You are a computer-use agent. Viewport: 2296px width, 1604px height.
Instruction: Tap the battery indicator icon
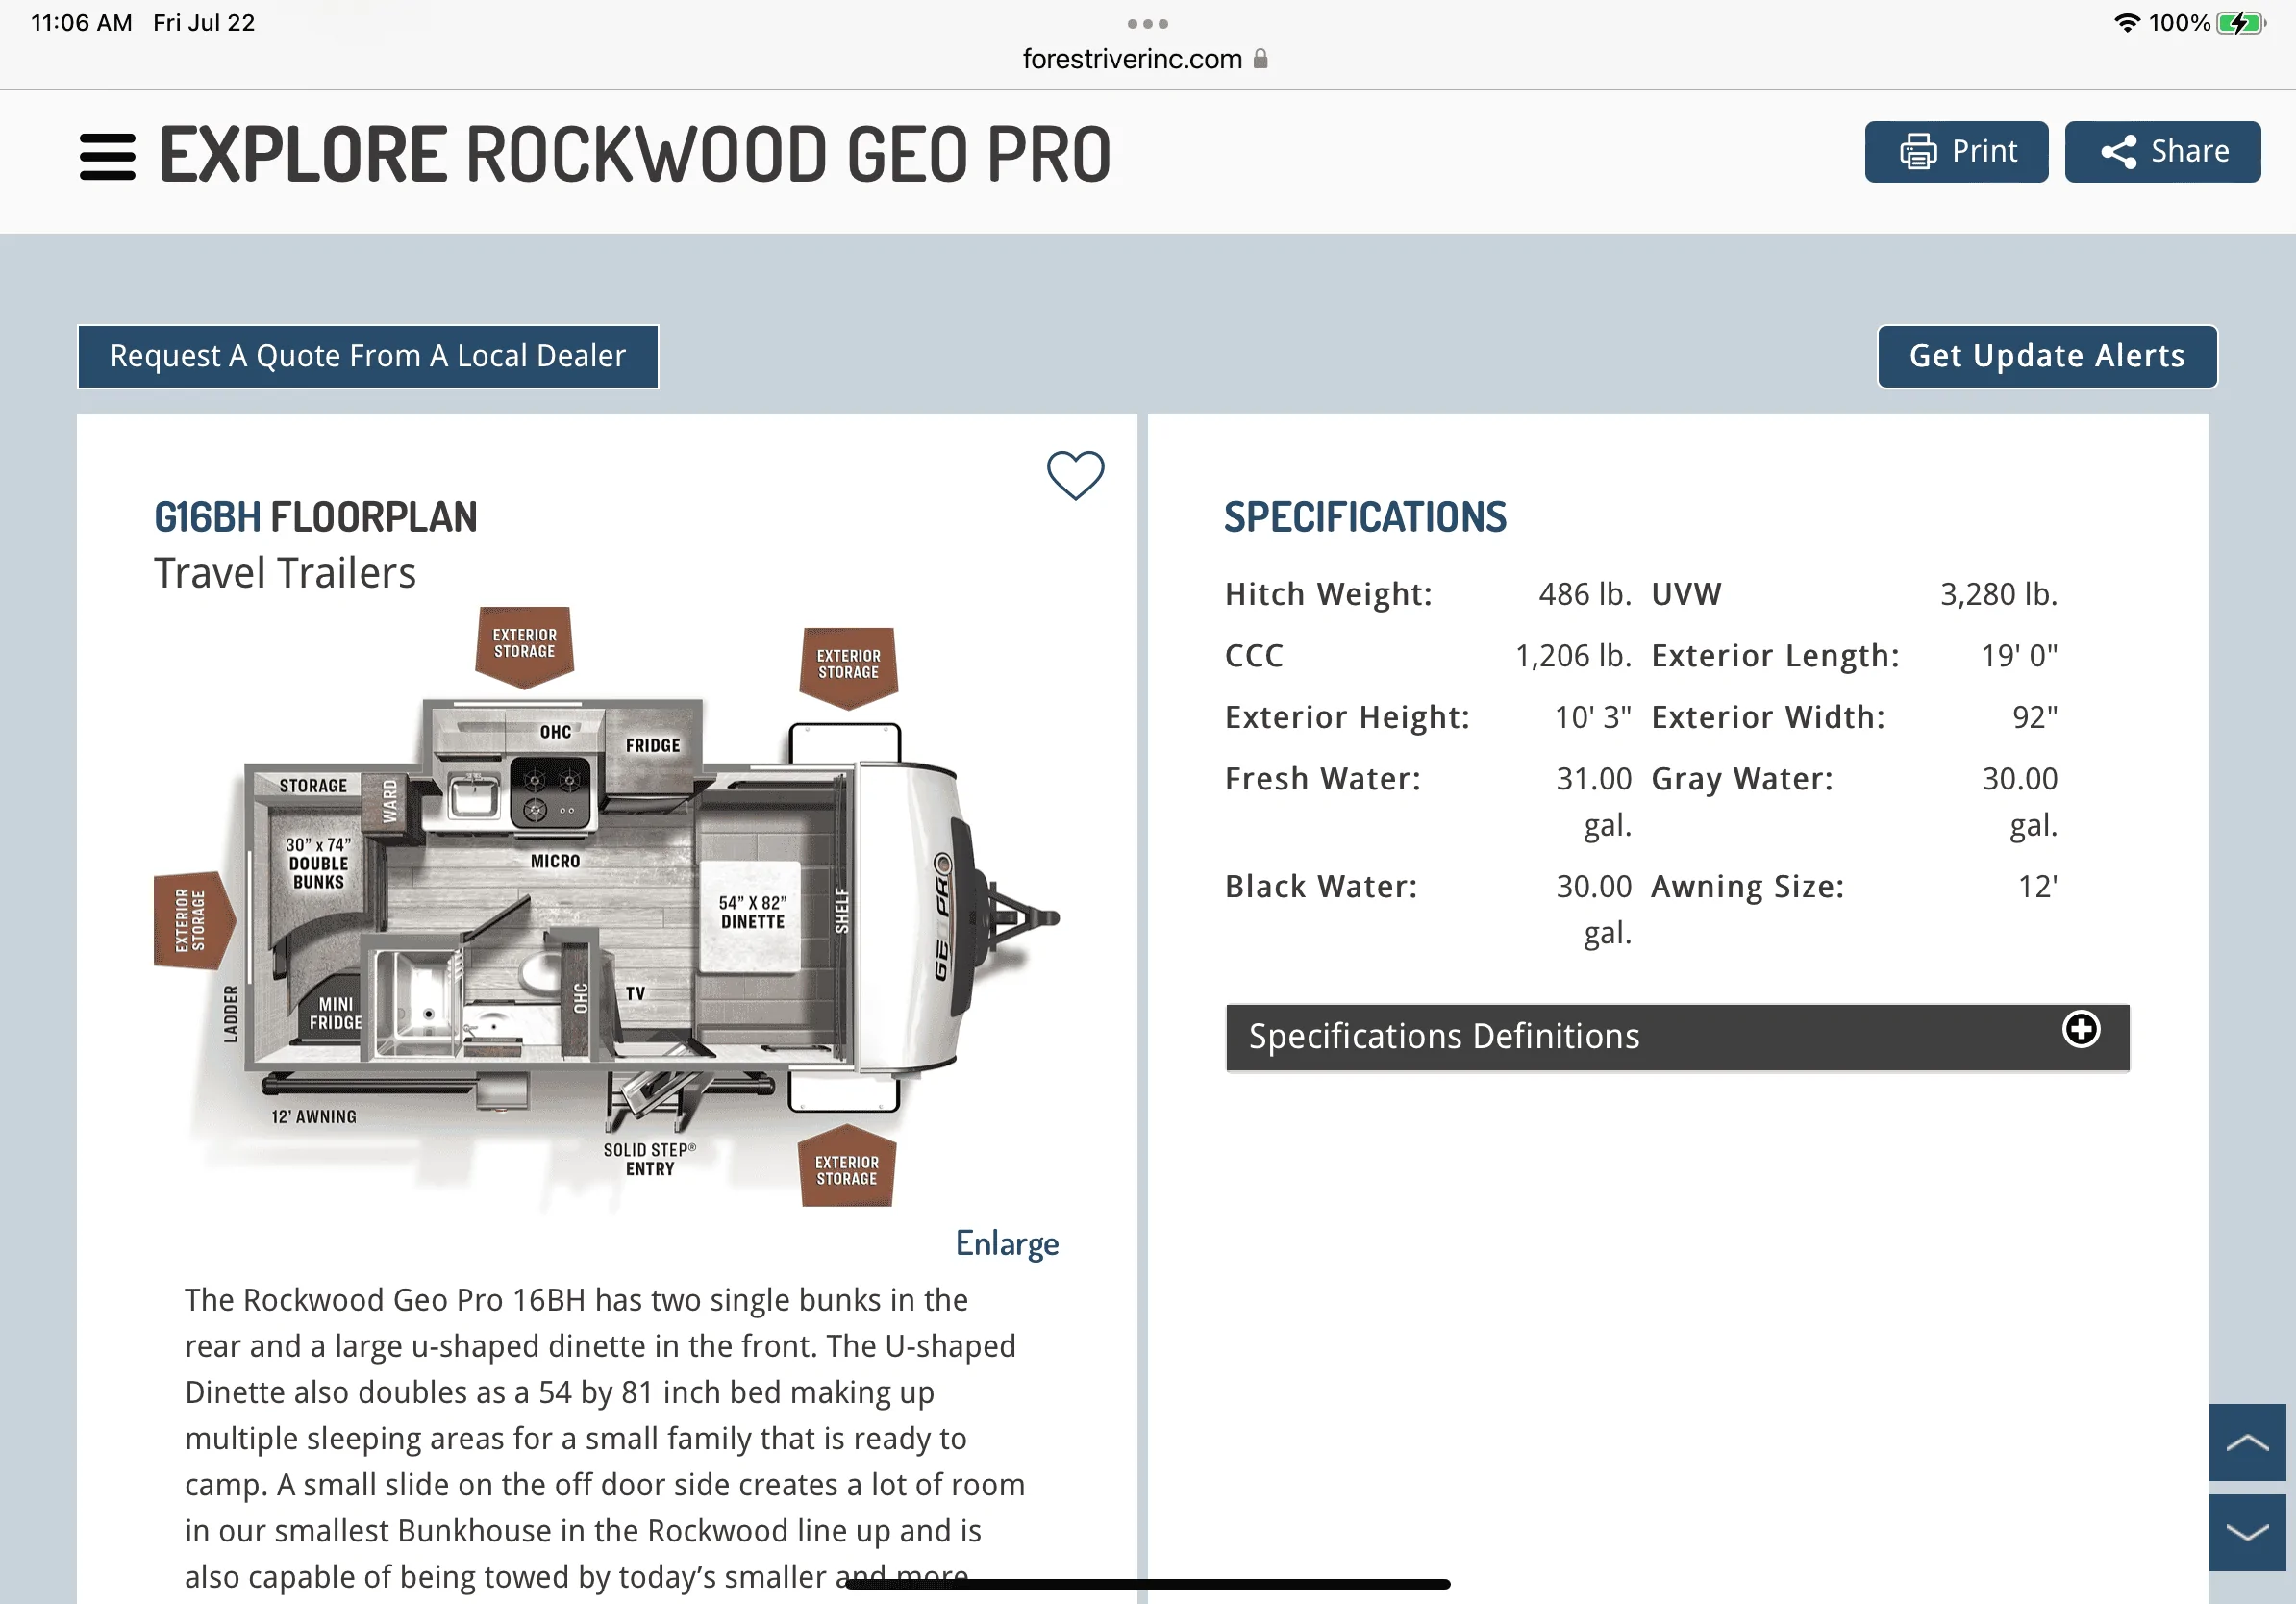click(2239, 23)
